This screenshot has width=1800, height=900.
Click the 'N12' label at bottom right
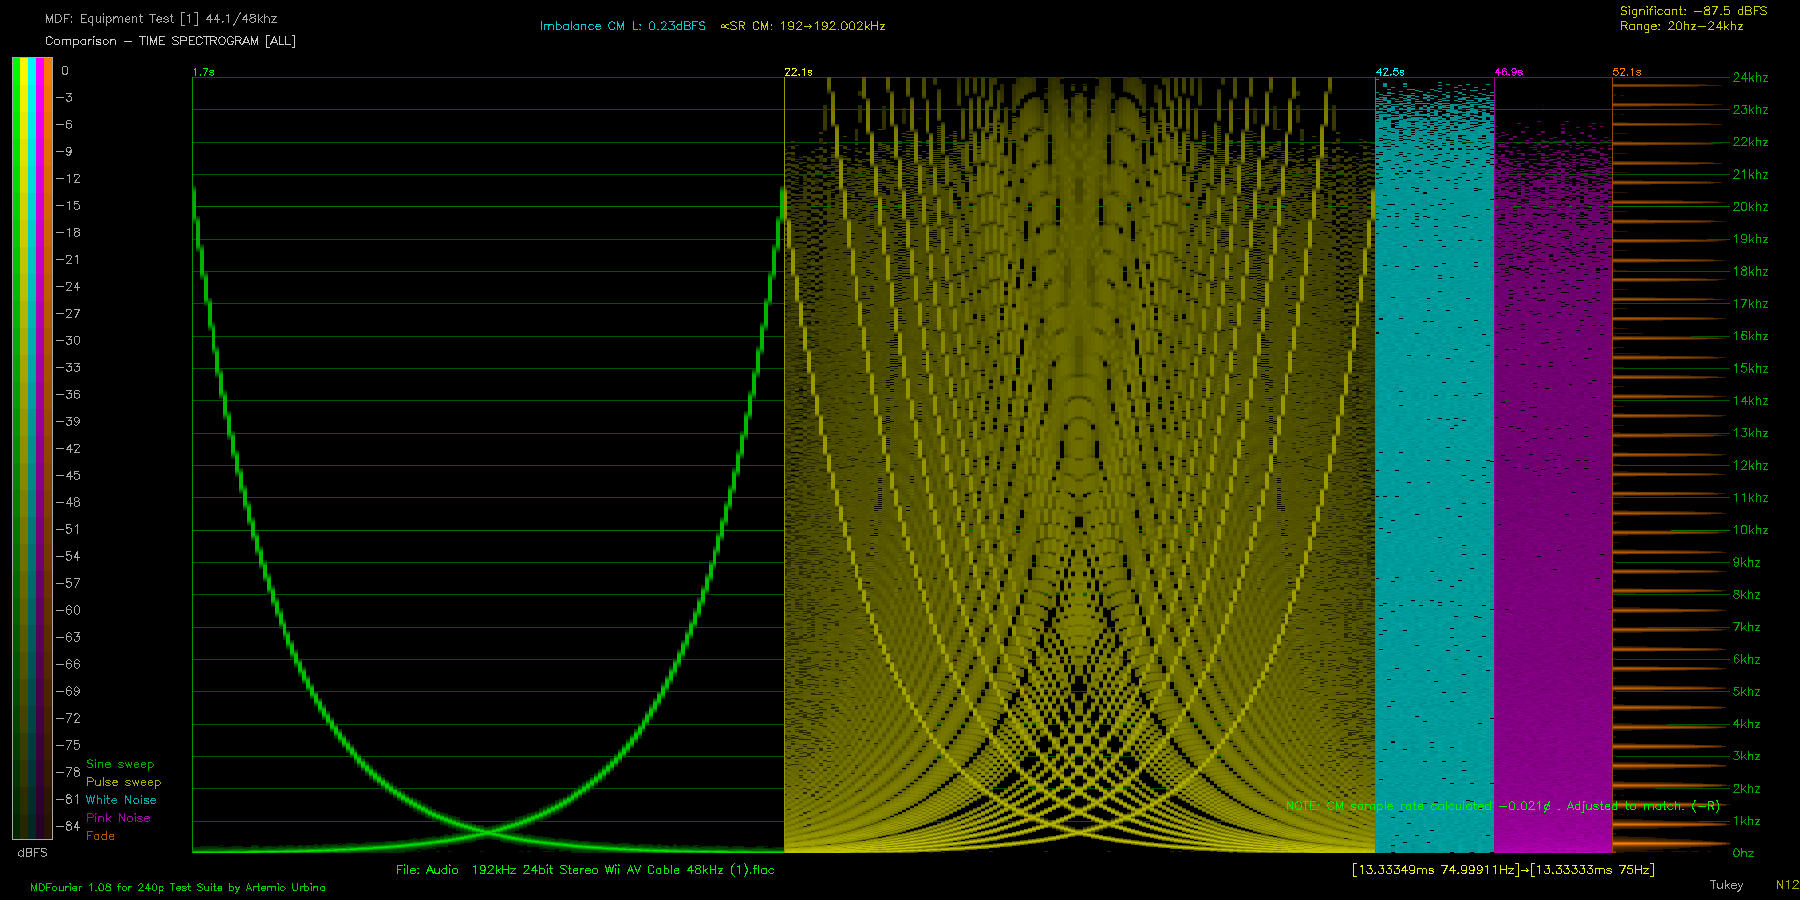[x=1787, y=885]
